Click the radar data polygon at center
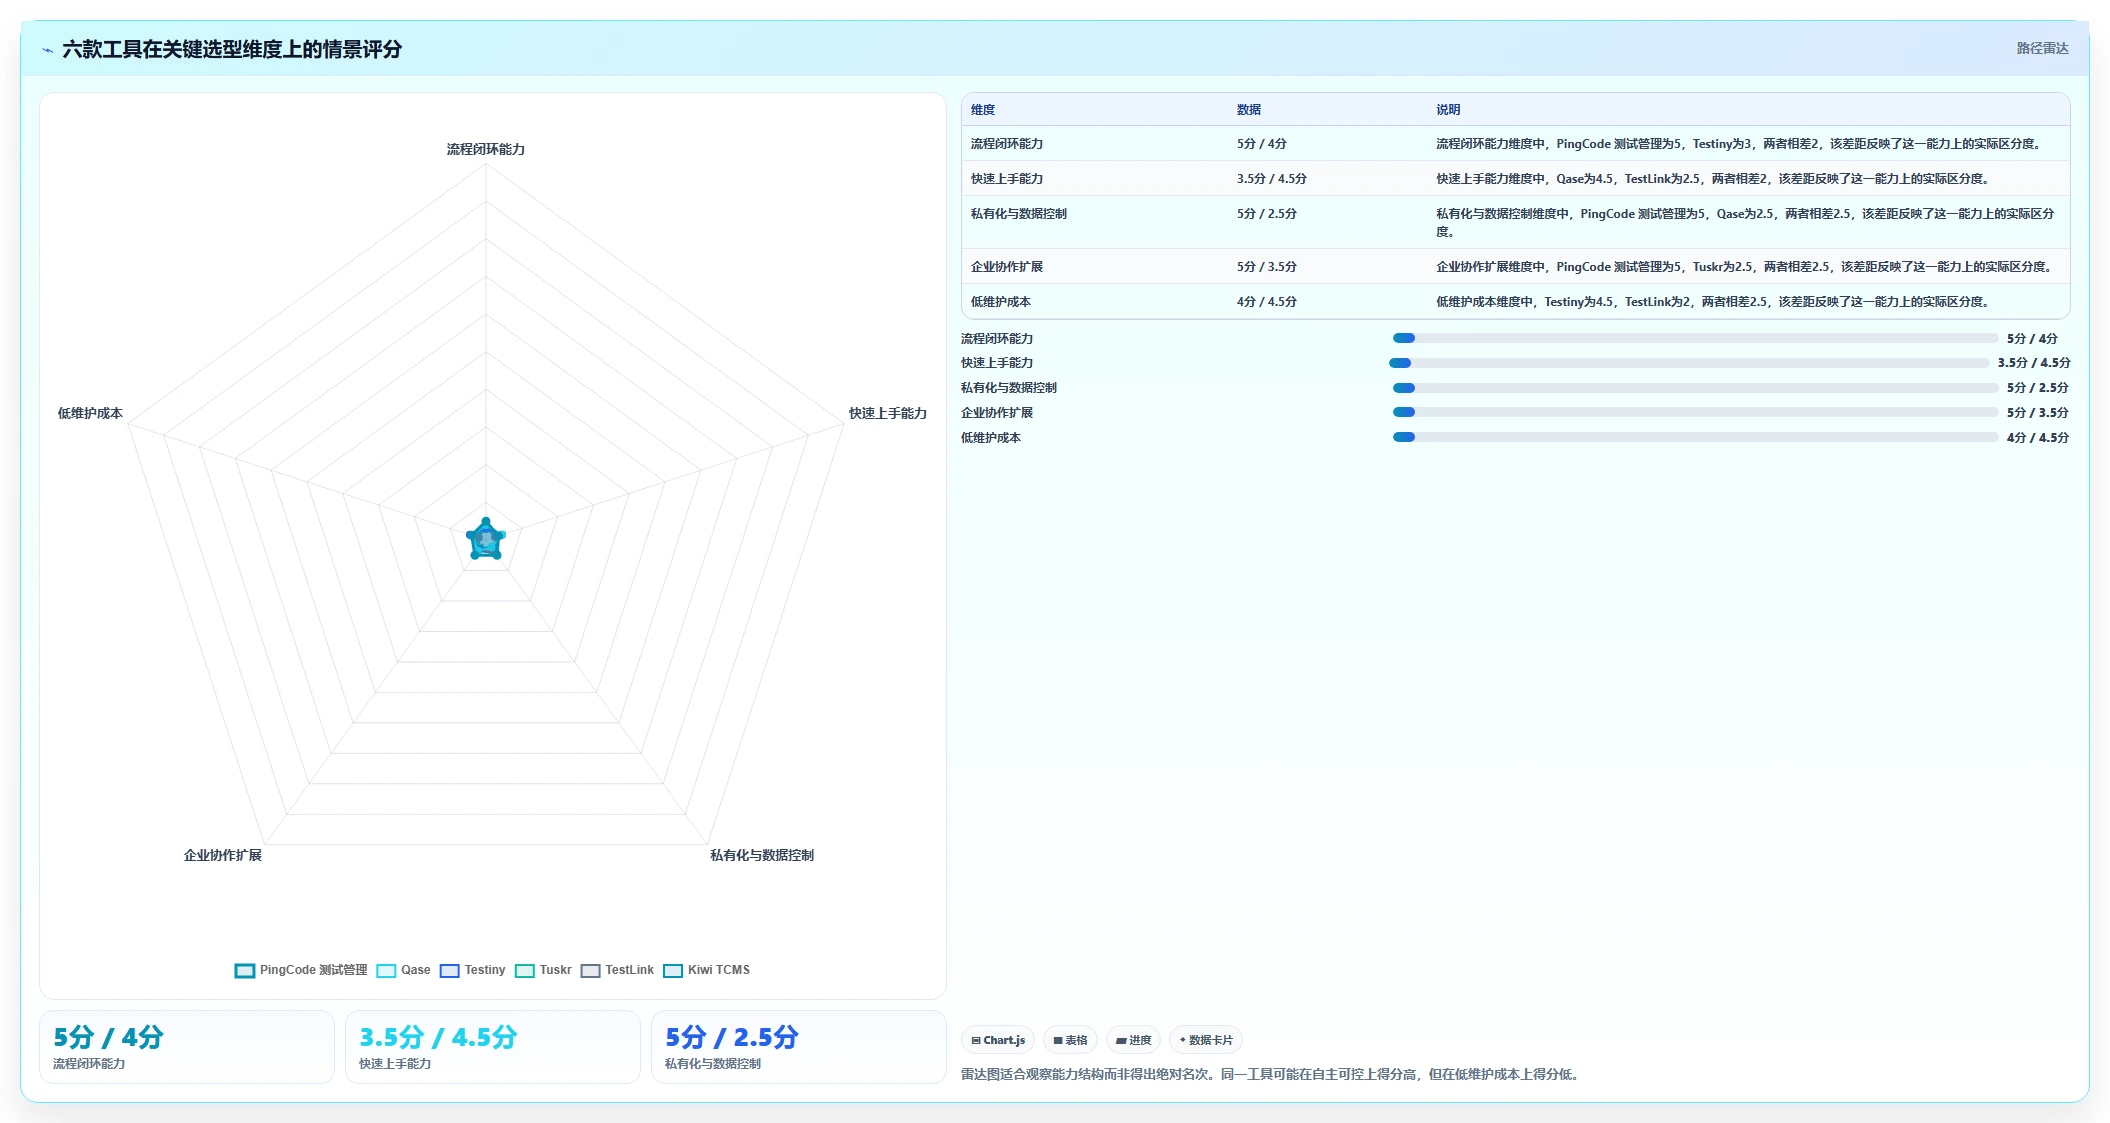Image resolution: width=2110 pixels, height=1123 pixels. click(486, 540)
